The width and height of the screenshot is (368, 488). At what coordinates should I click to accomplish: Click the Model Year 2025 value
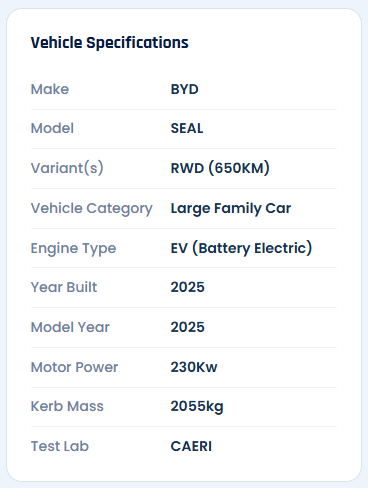coord(188,327)
